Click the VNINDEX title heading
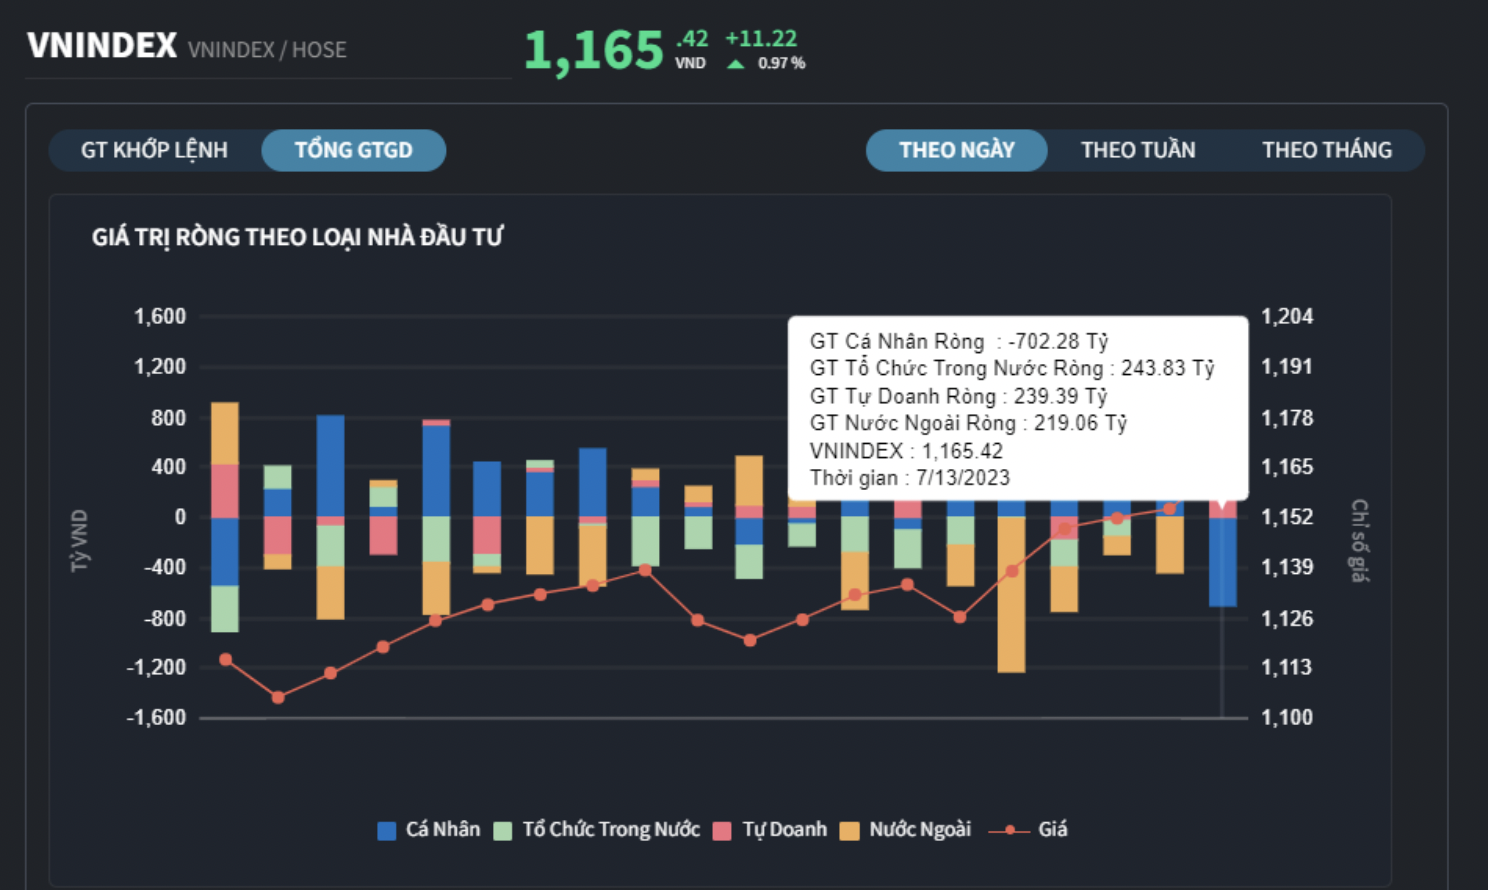This screenshot has width=1488, height=890. pyautogui.click(x=102, y=46)
